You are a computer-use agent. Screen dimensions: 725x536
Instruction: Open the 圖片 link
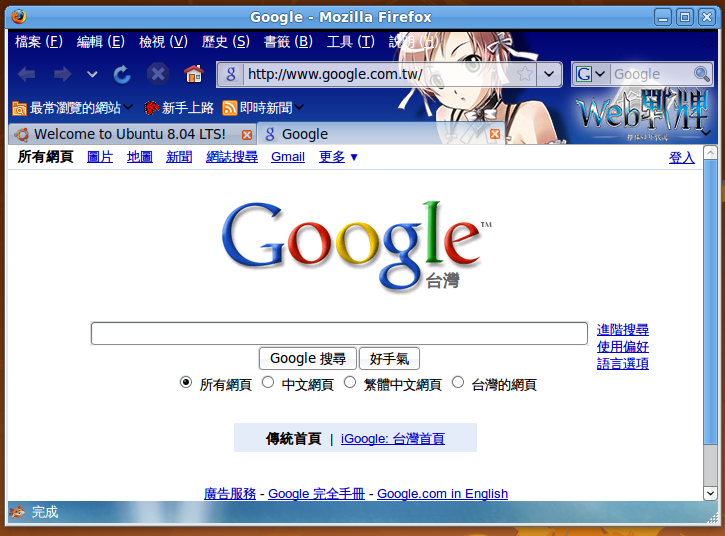click(x=100, y=157)
